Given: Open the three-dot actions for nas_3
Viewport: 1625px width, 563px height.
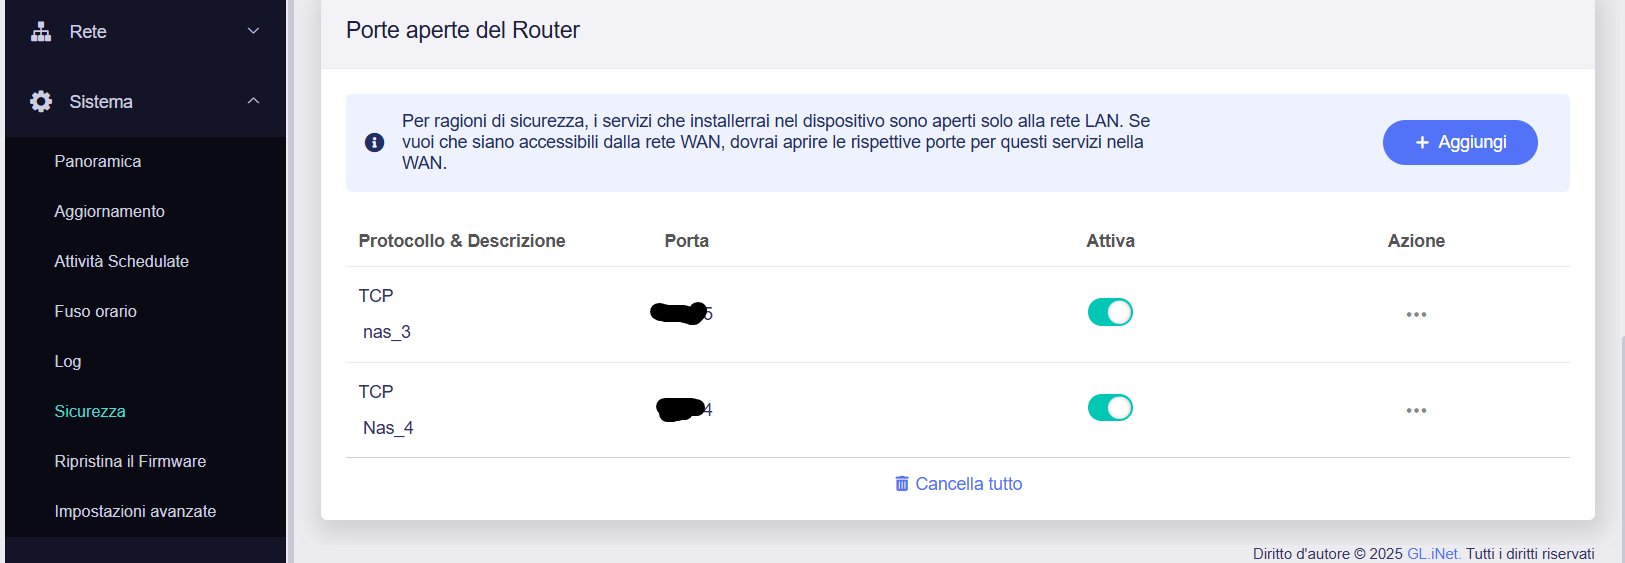Looking at the screenshot, I should pos(1416,314).
